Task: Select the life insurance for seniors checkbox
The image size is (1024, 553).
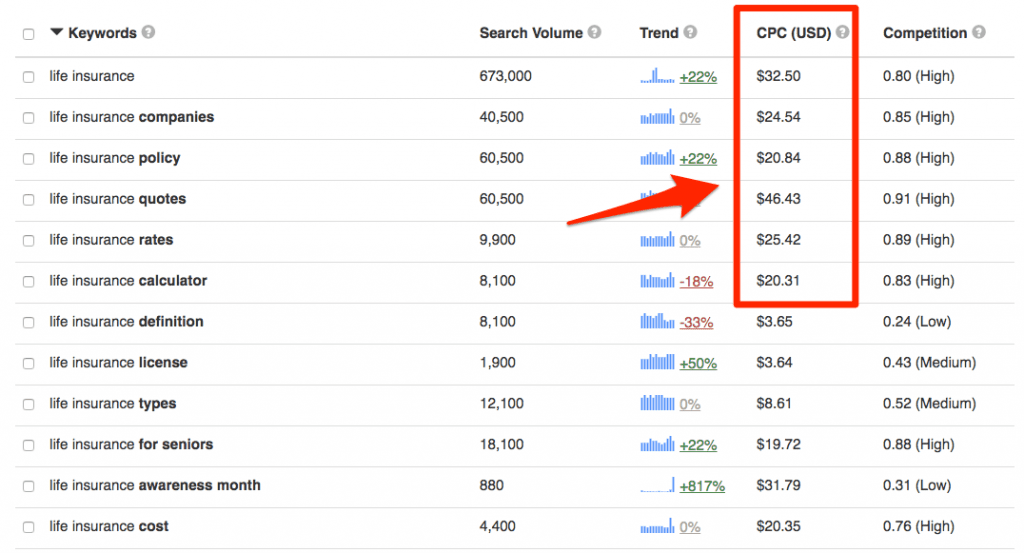Action: click(x=28, y=445)
